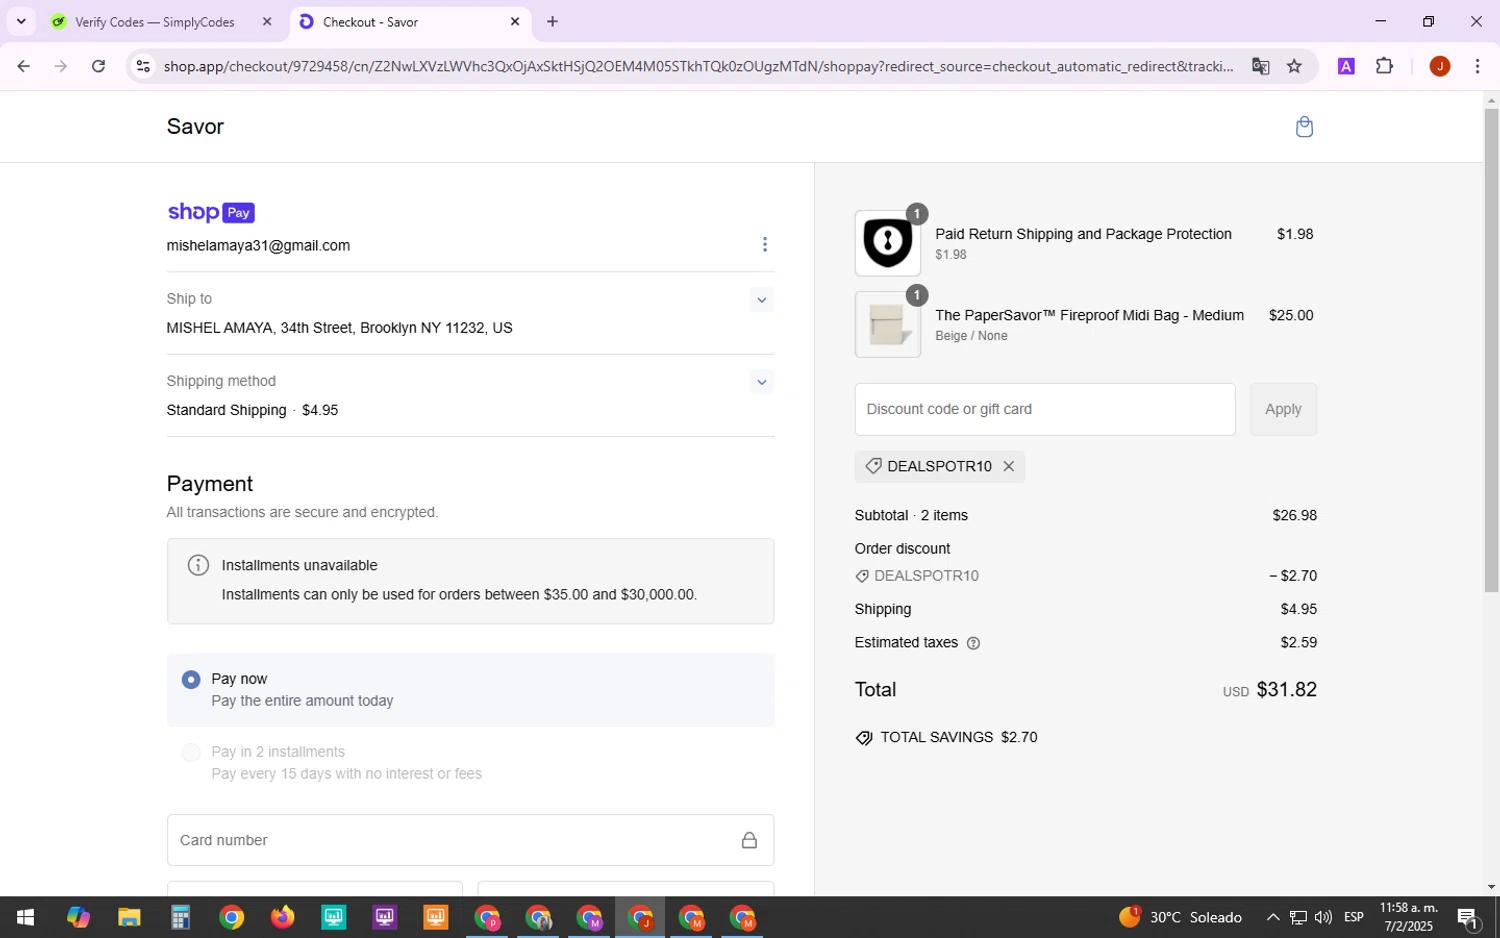Image resolution: width=1500 pixels, height=938 pixels.
Task: Click the mishelamaya31@gmail.com email text
Action: point(258,246)
